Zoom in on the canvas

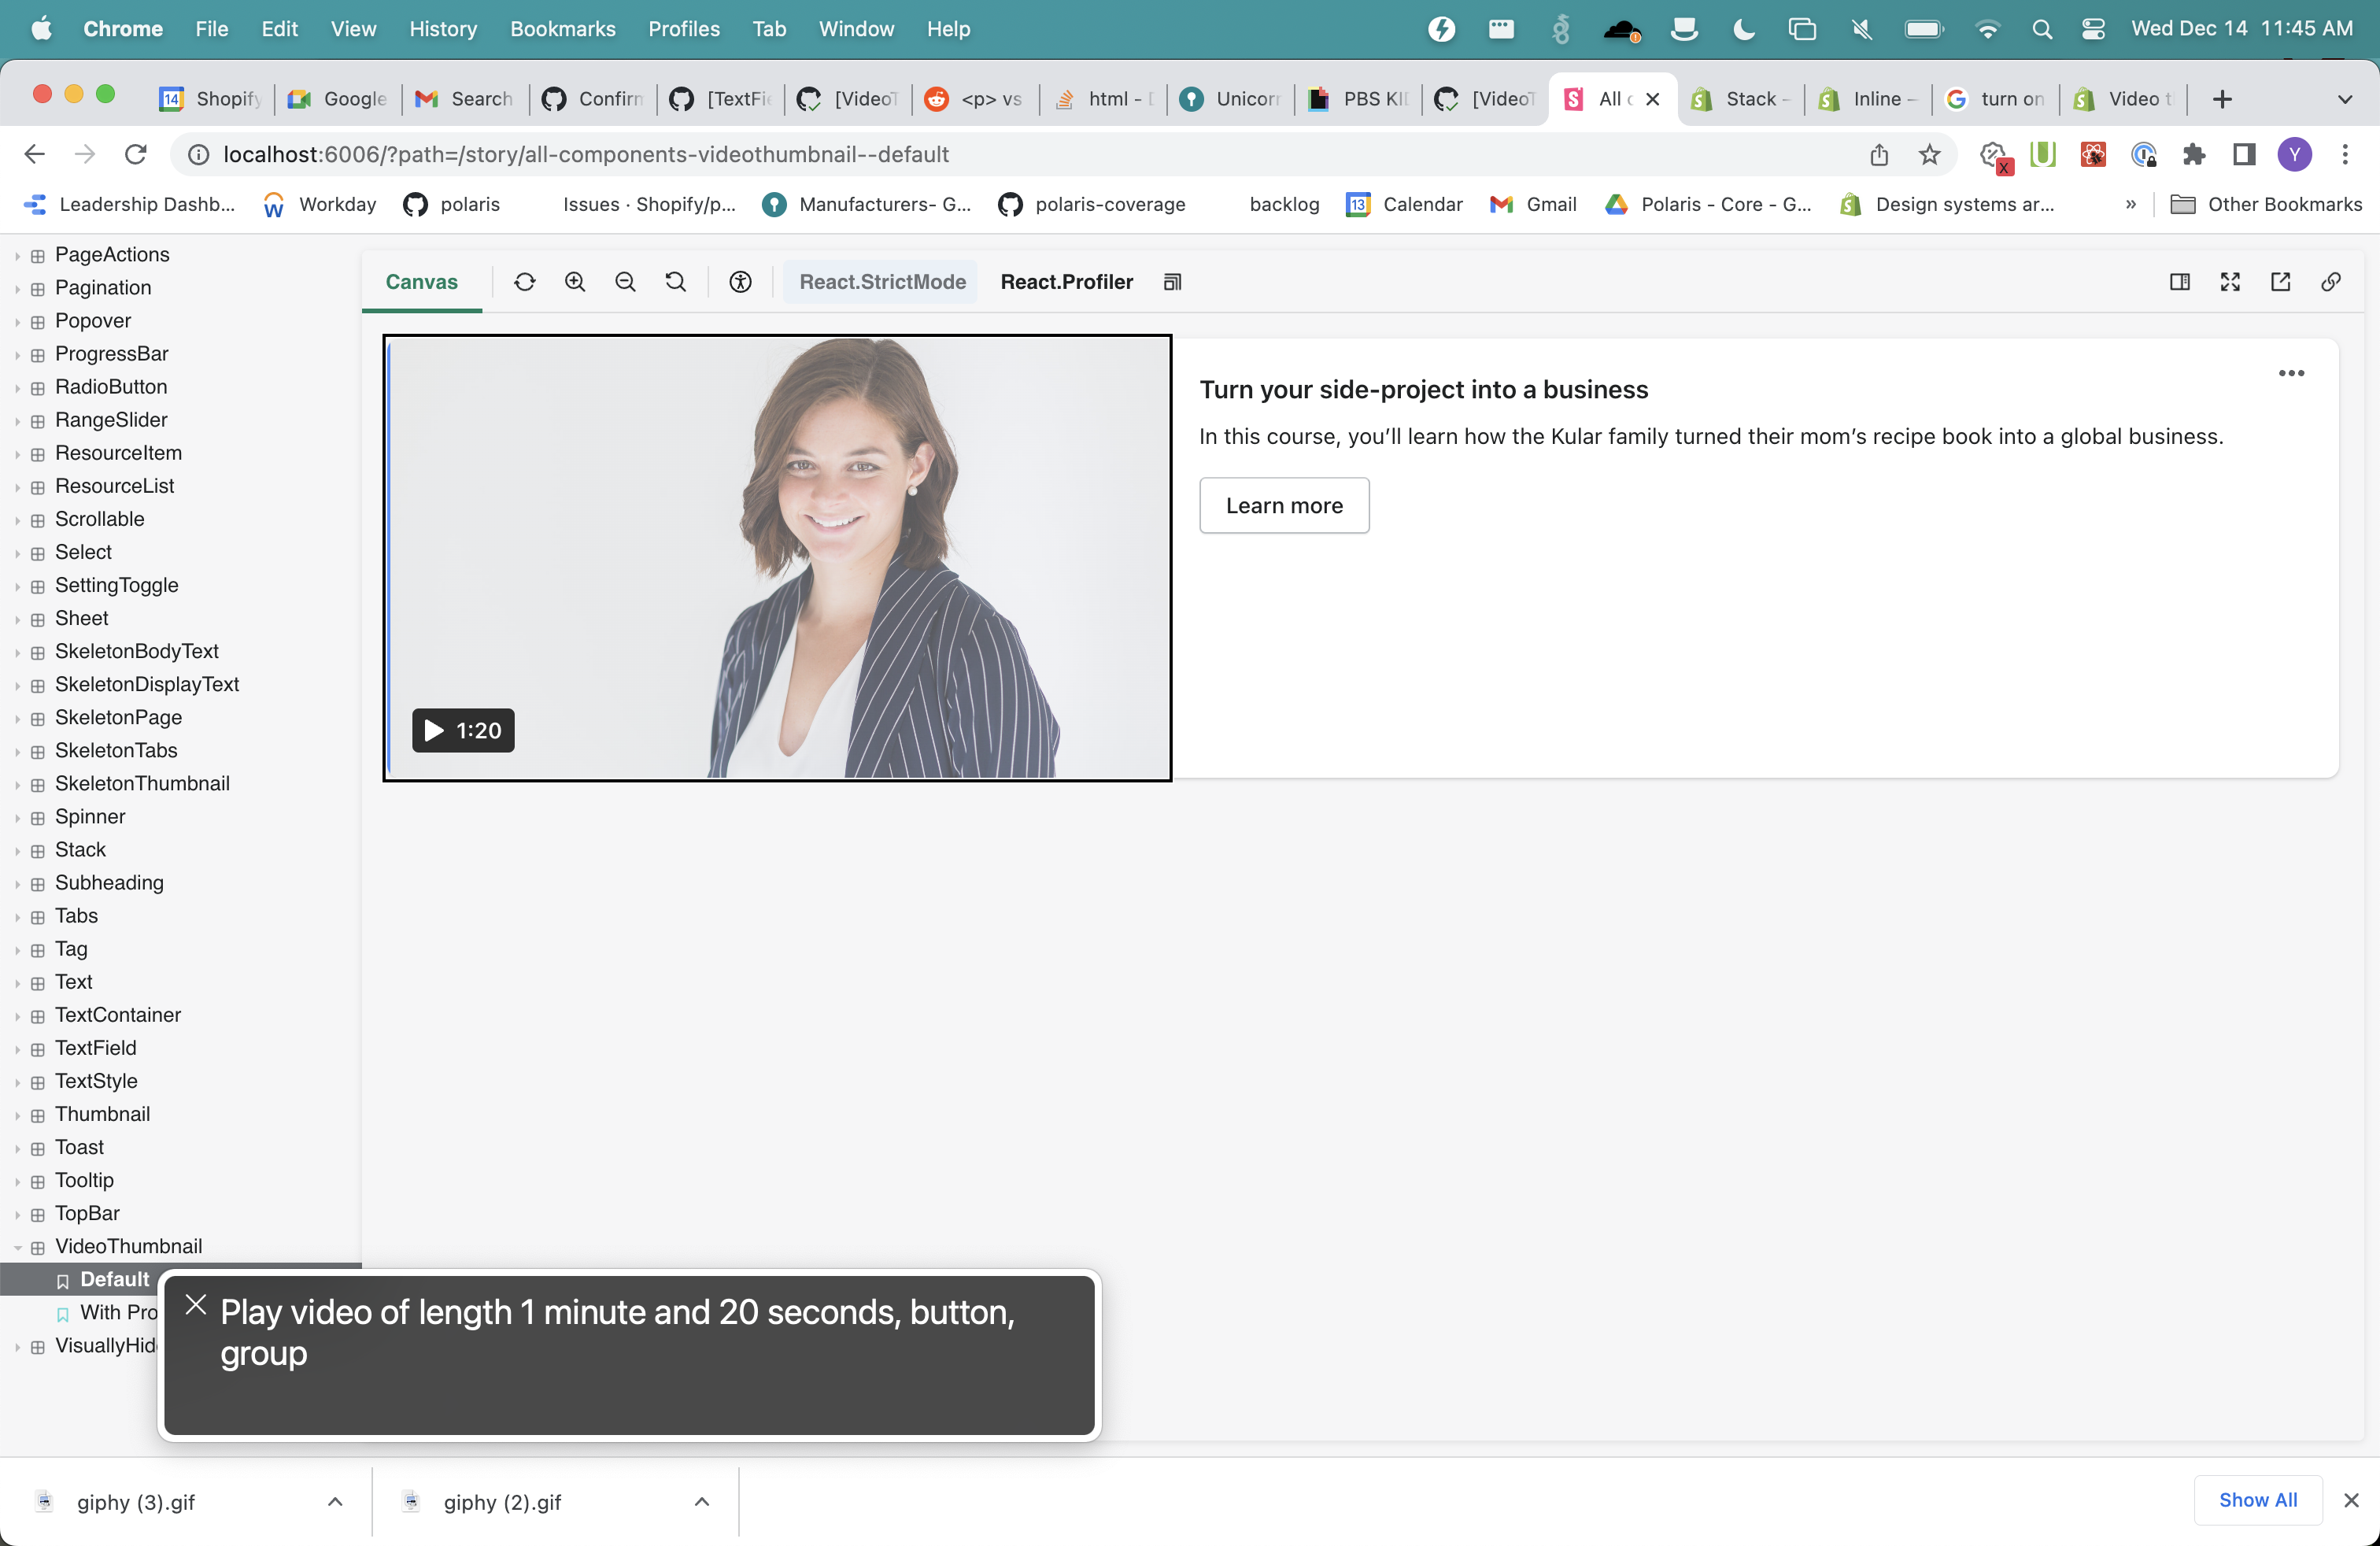(575, 282)
